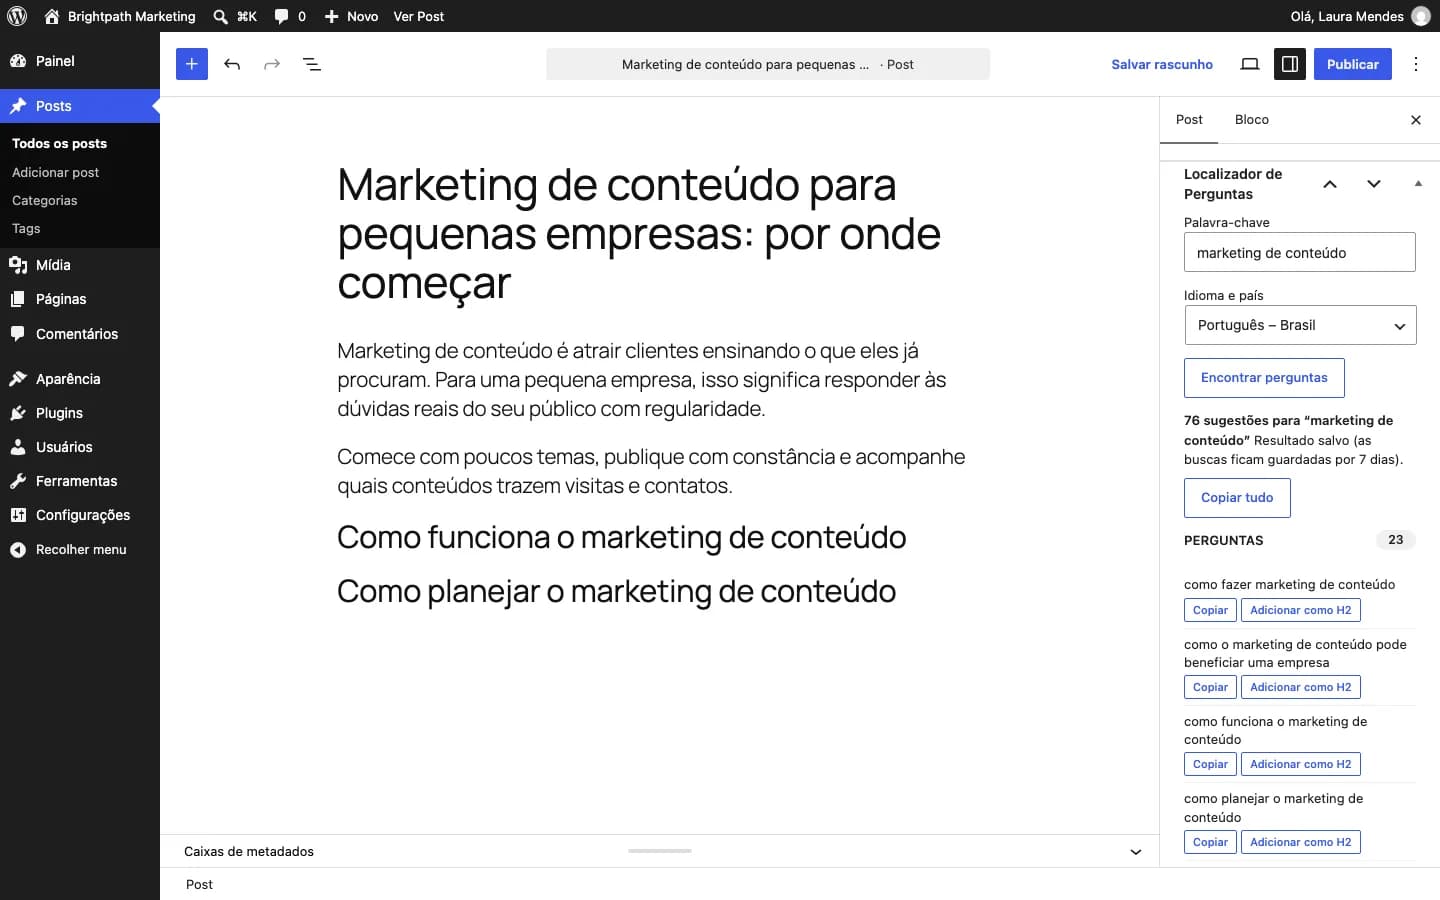Open Configurações menu
Viewport: 1440px width, 900px height.
[80, 515]
